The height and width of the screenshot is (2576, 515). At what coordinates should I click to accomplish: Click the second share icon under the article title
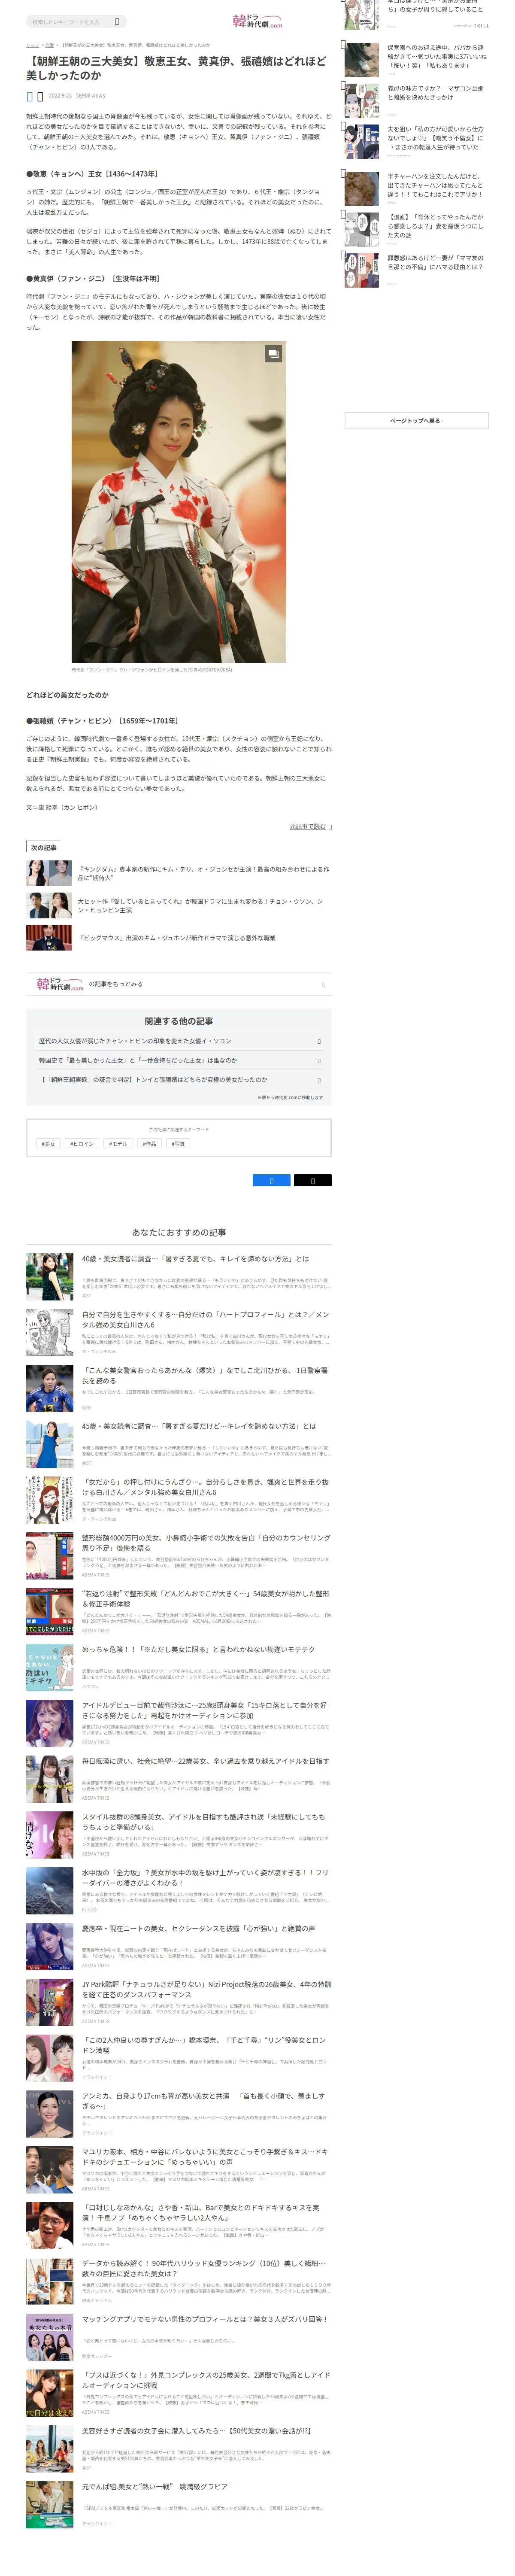(x=40, y=96)
